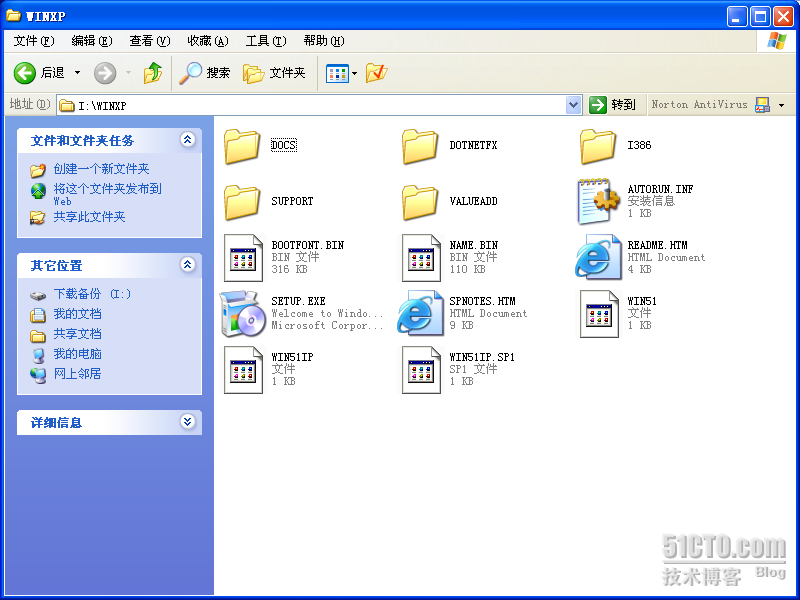Screen dimensions: 800x600
Task: Click 共享此文件夹 link
Action: [x=89, y=217]
